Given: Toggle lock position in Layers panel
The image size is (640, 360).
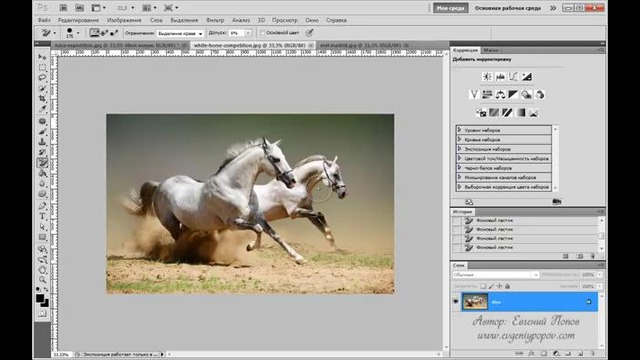Looking at the screenshot, I should (x=500, y=287).
